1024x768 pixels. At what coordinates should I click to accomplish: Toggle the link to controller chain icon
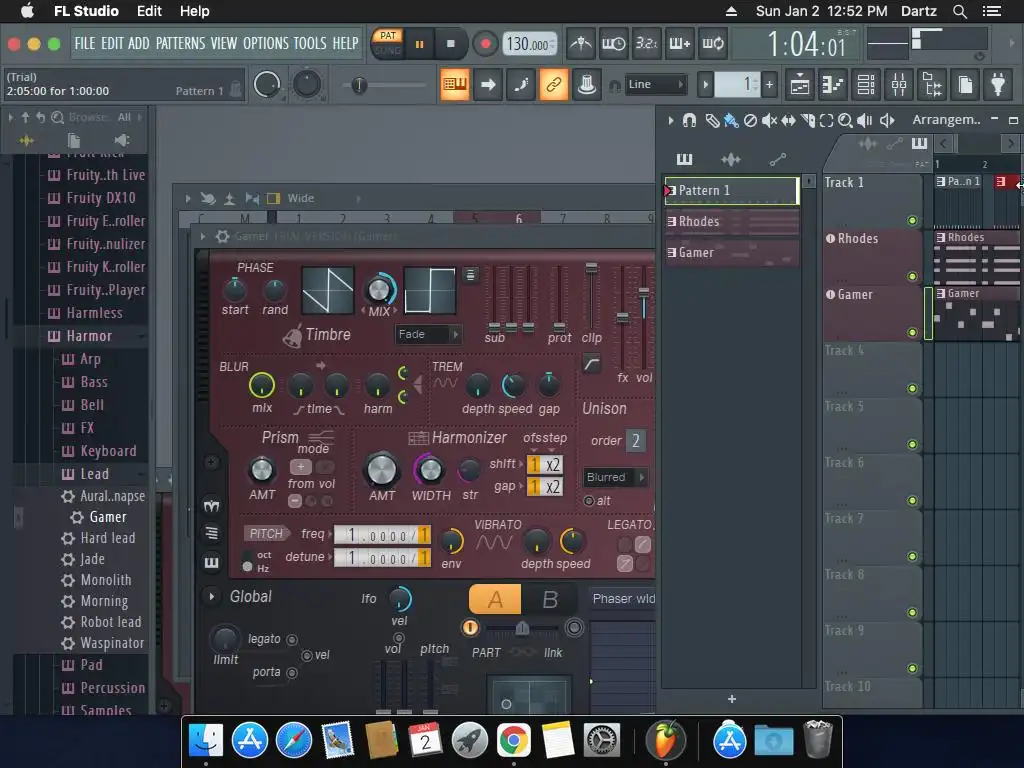(553, 84)
